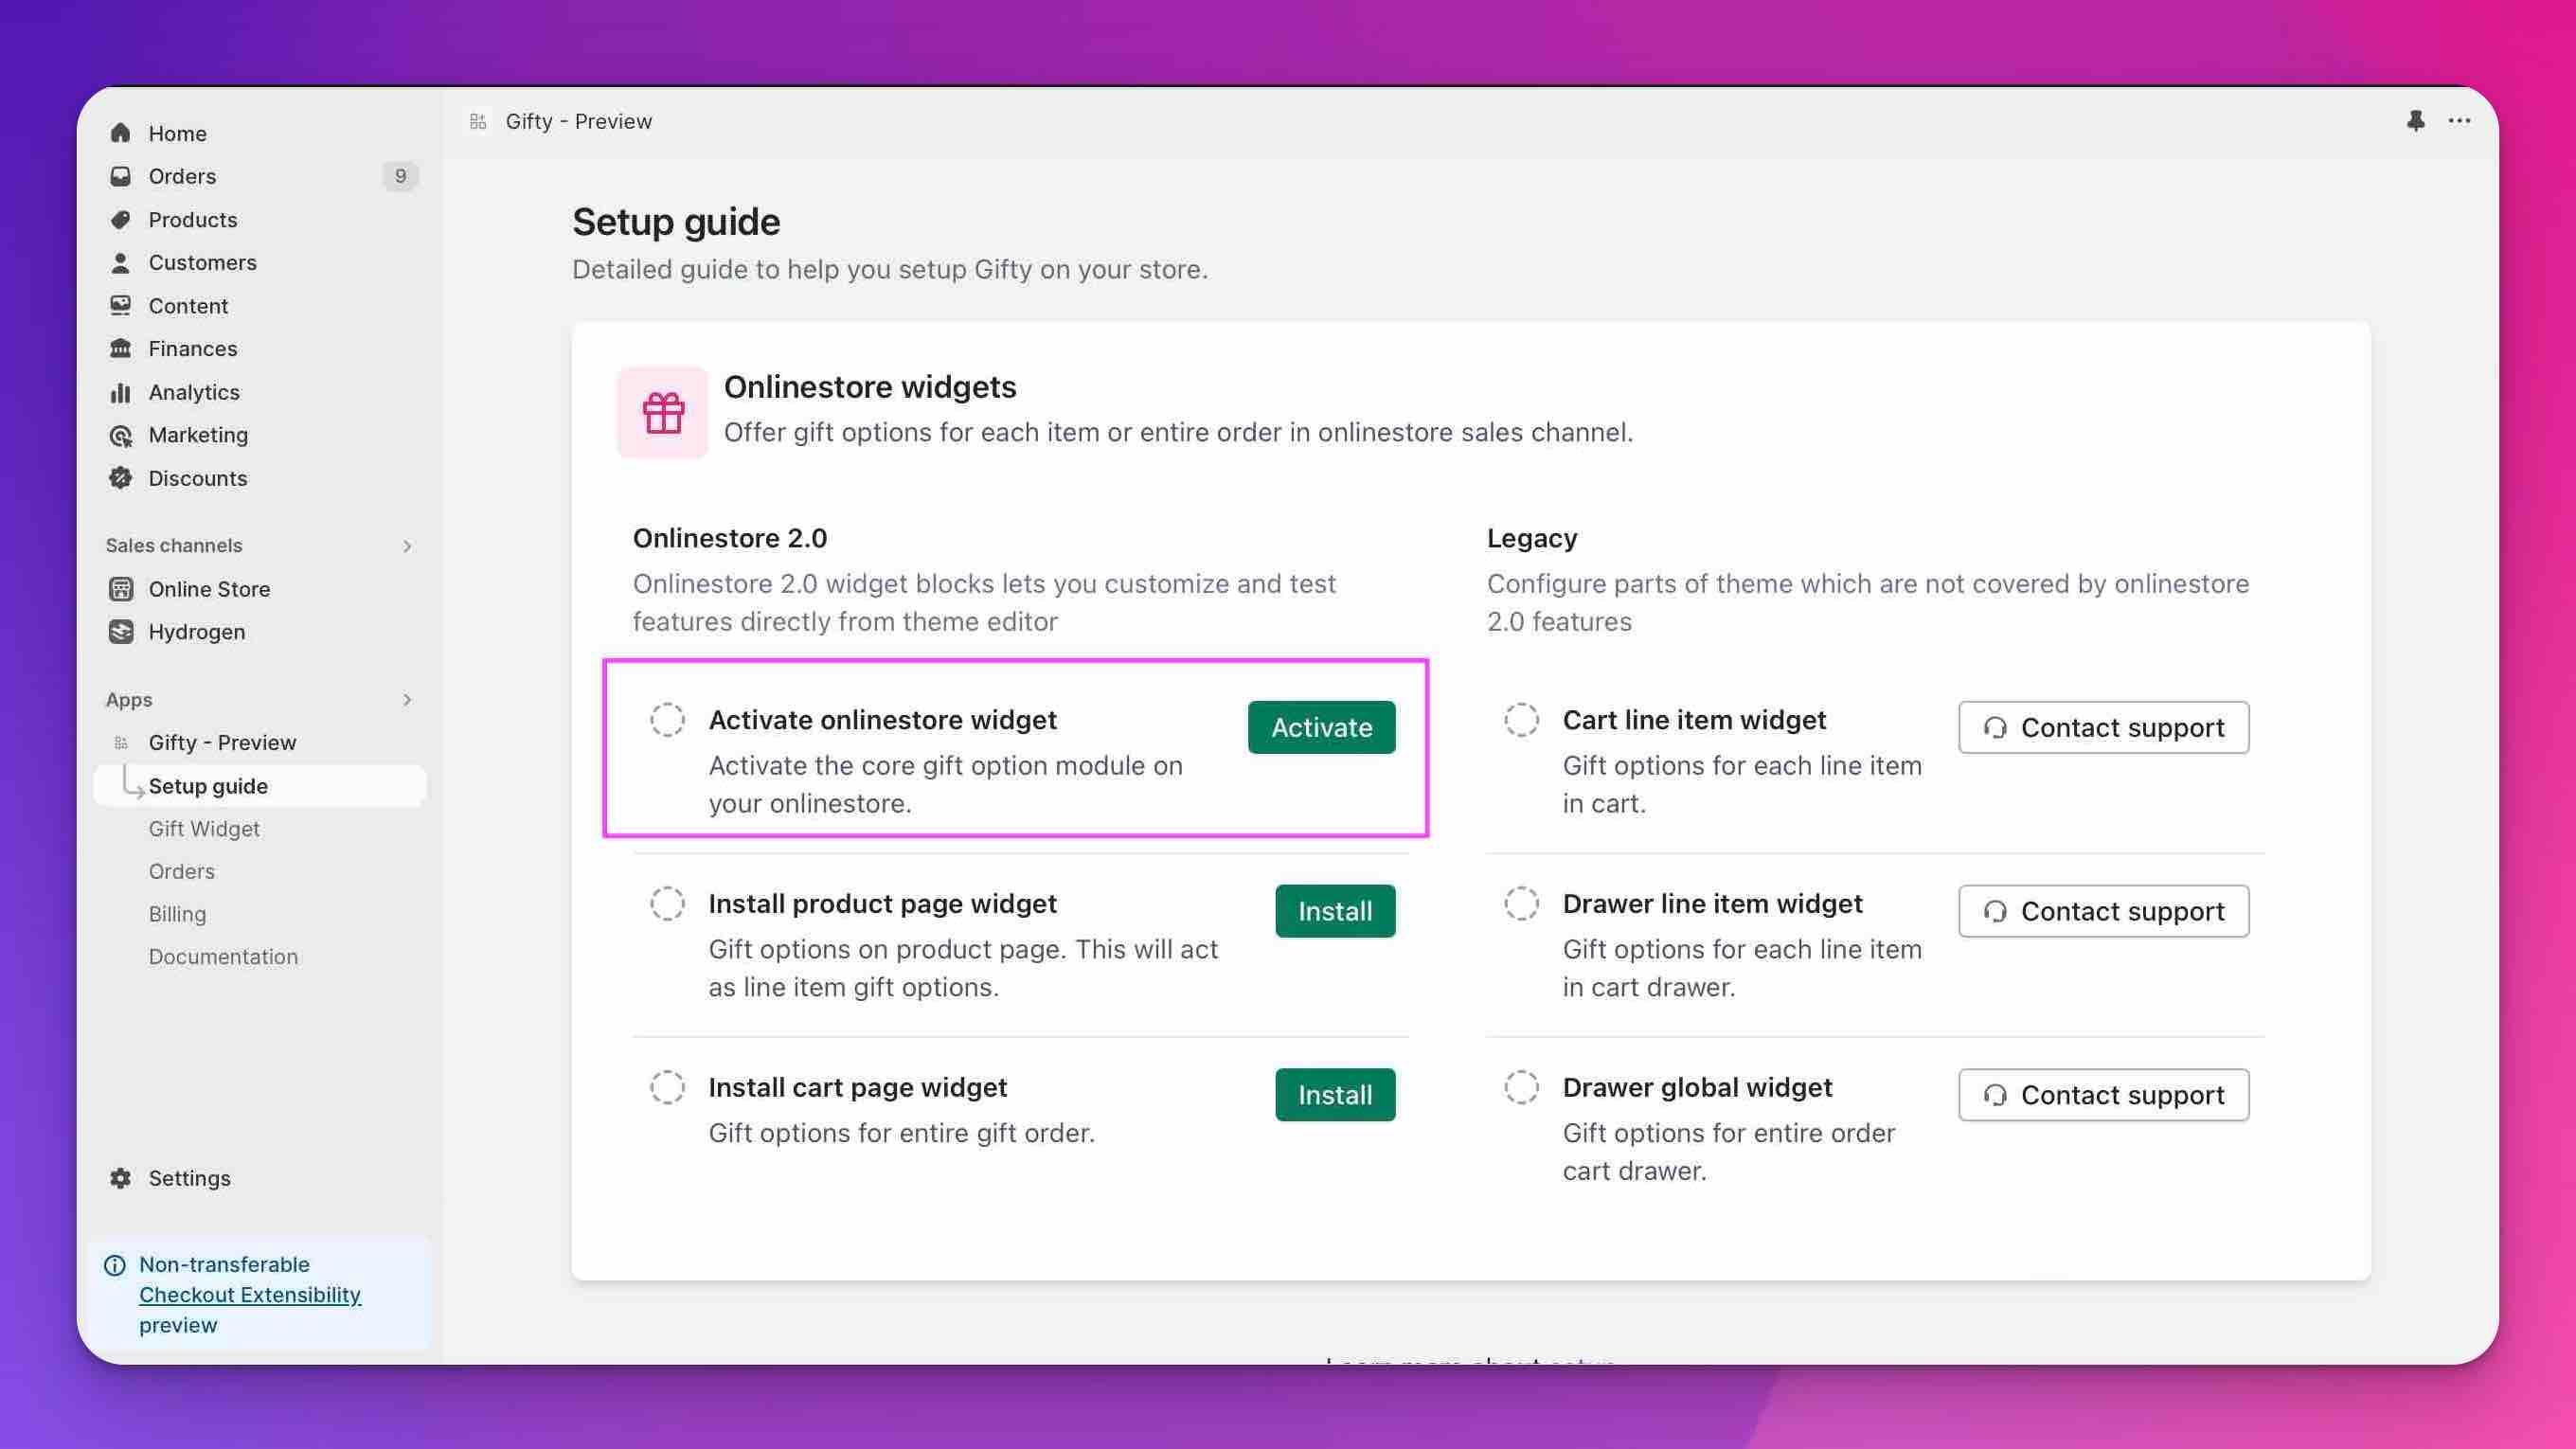Click the Settings gear icon
2576x1449 pixels.
121,1178
